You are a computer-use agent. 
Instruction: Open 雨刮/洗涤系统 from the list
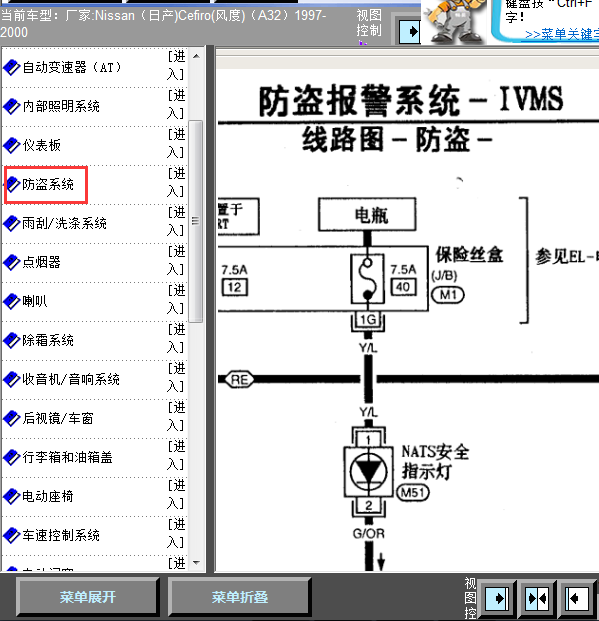[64, 223]
